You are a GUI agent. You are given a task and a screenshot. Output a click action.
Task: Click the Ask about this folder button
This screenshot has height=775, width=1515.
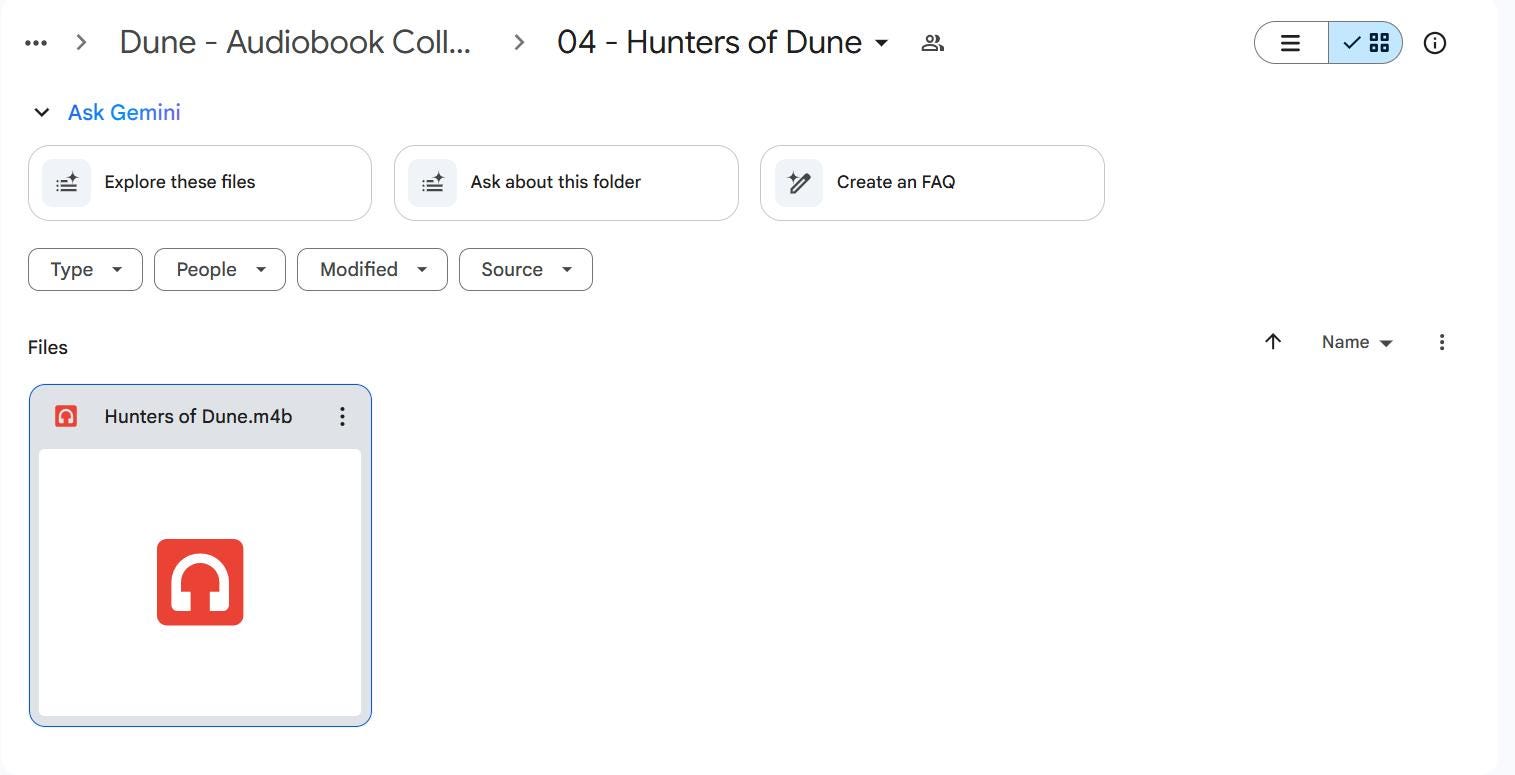point(566,183)
